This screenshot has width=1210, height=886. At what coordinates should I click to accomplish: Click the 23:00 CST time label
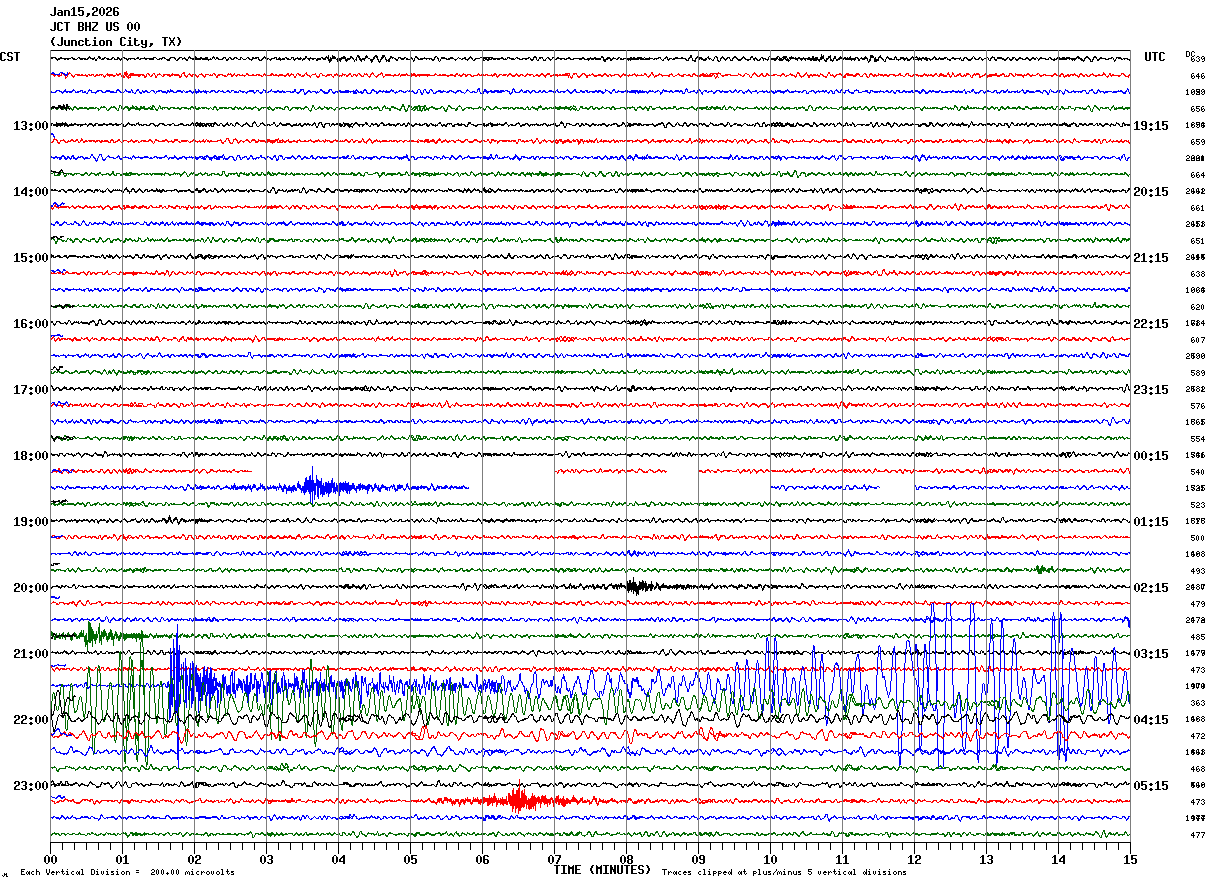30,786
